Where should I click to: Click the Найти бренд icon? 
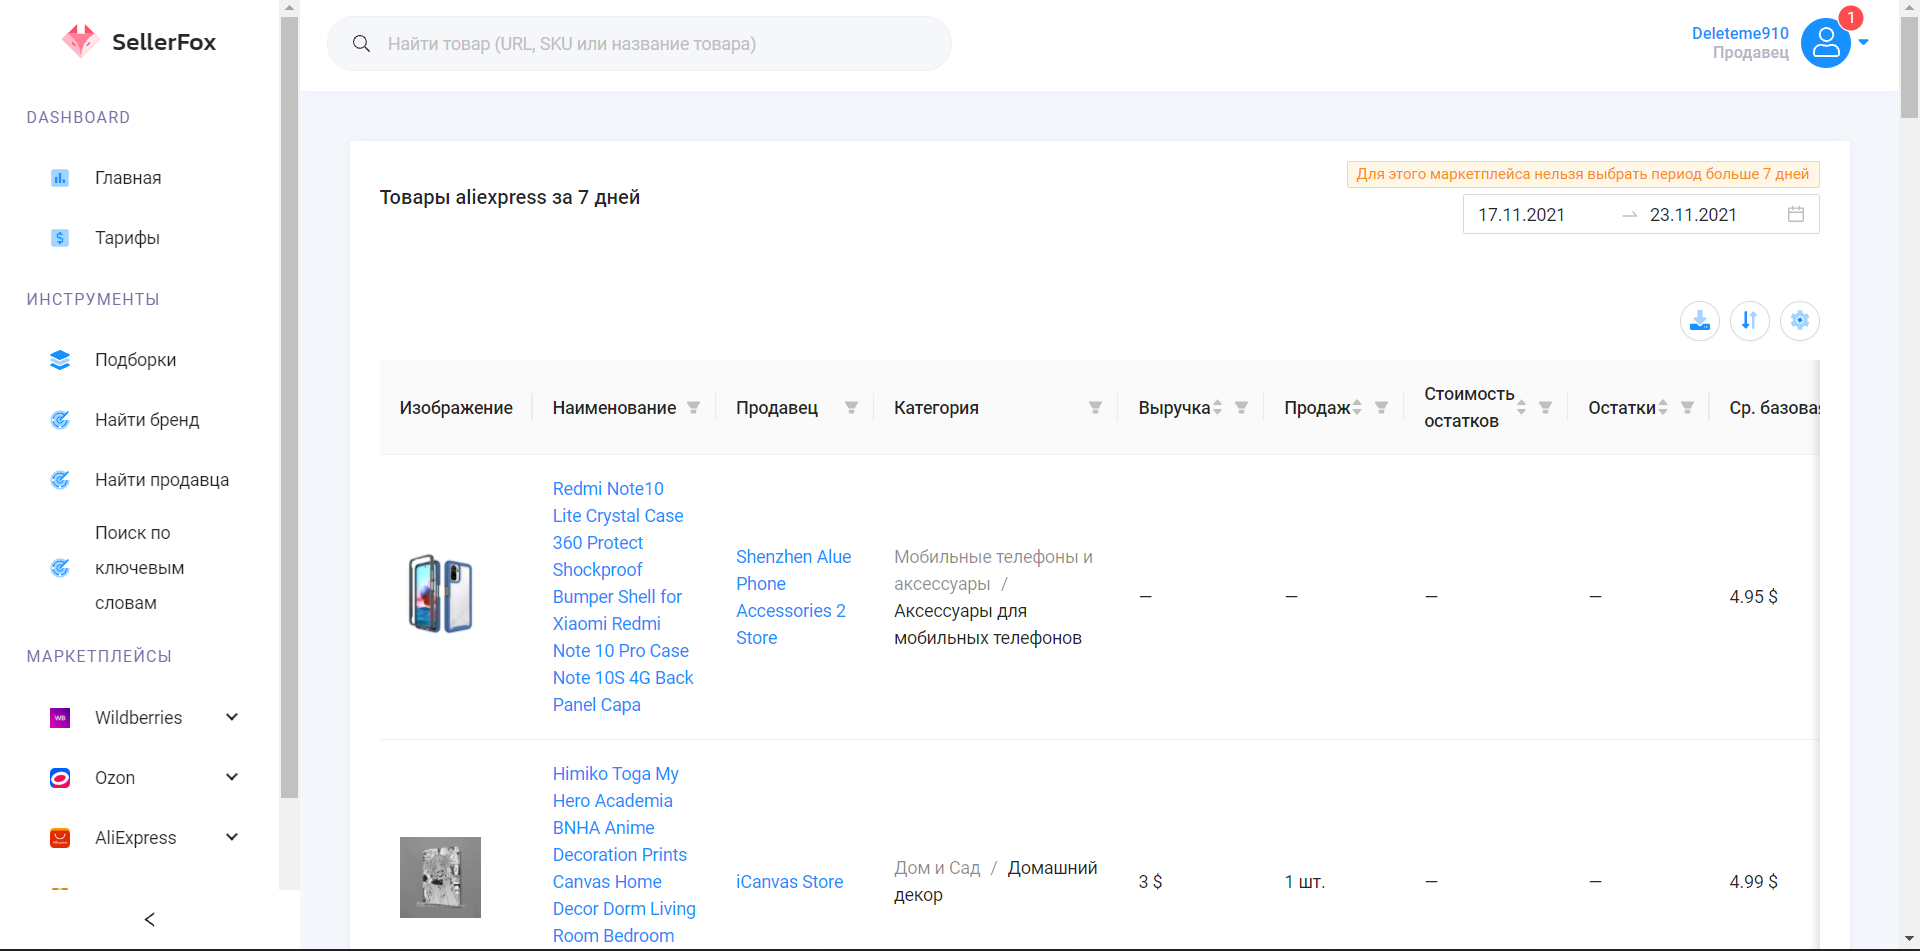point(60,420)
